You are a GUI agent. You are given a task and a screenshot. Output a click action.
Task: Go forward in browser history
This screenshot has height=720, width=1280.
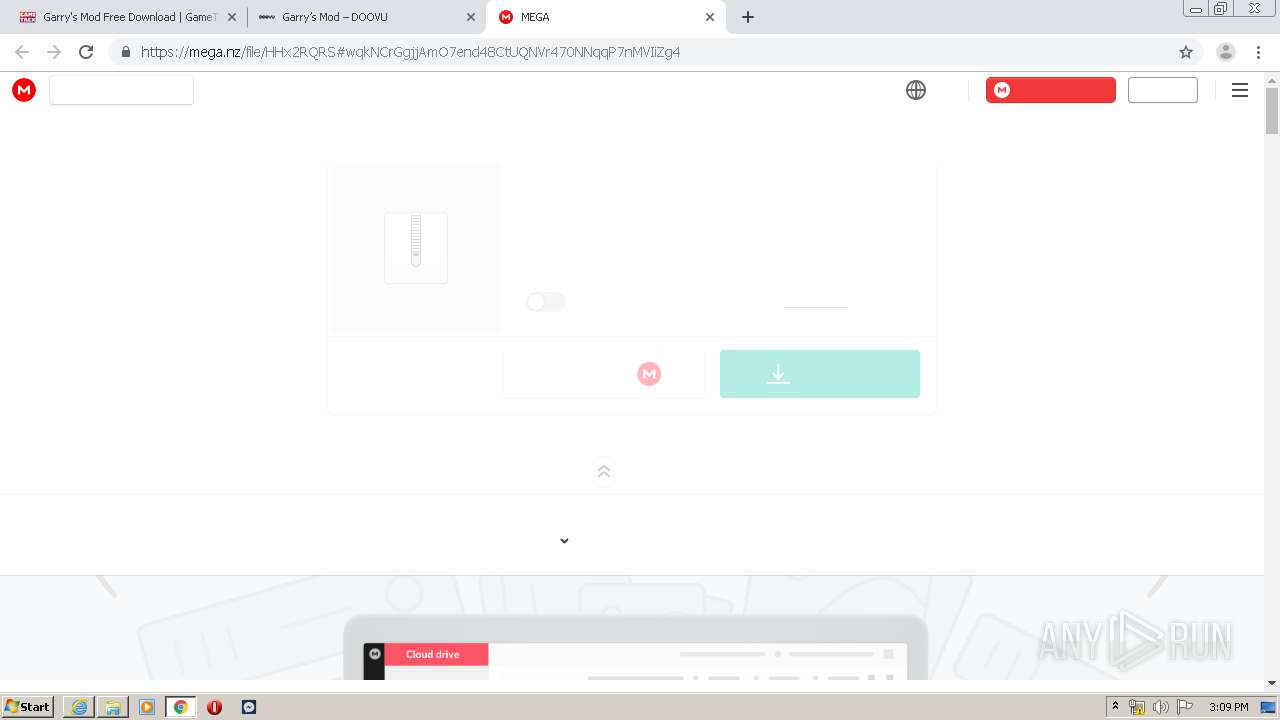(54, 52)
